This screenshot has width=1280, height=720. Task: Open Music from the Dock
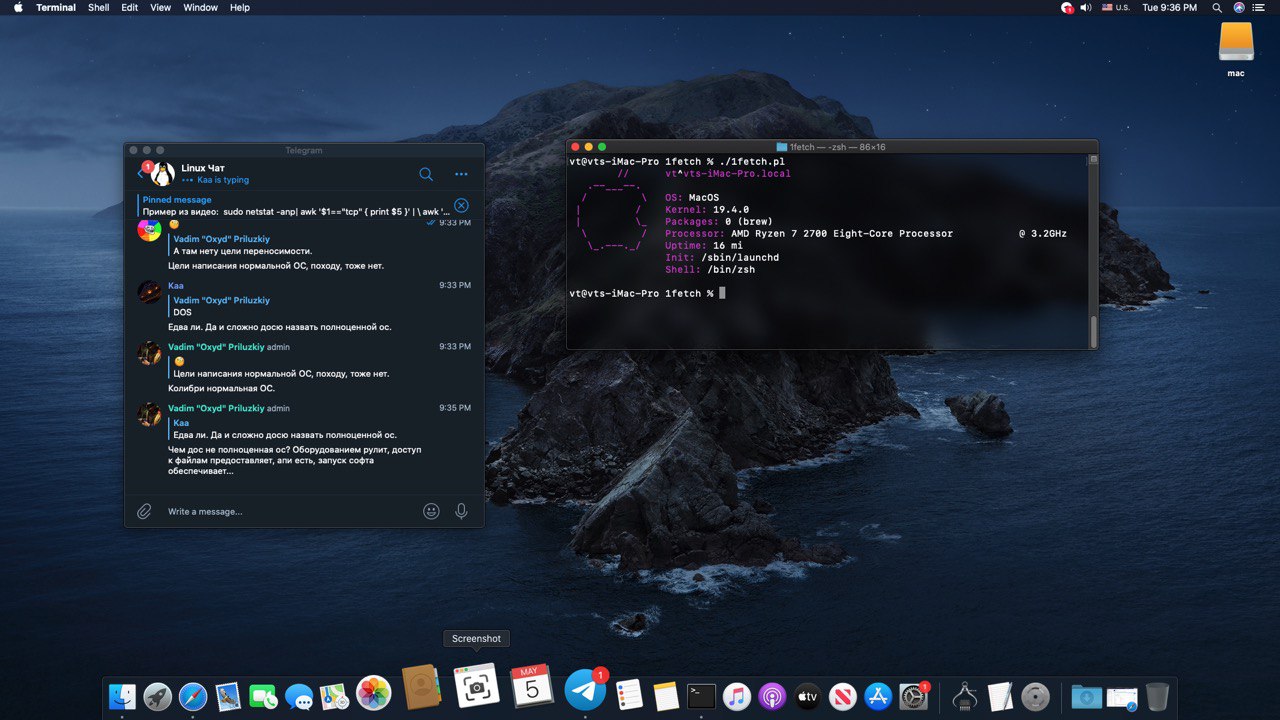(737, 696)
